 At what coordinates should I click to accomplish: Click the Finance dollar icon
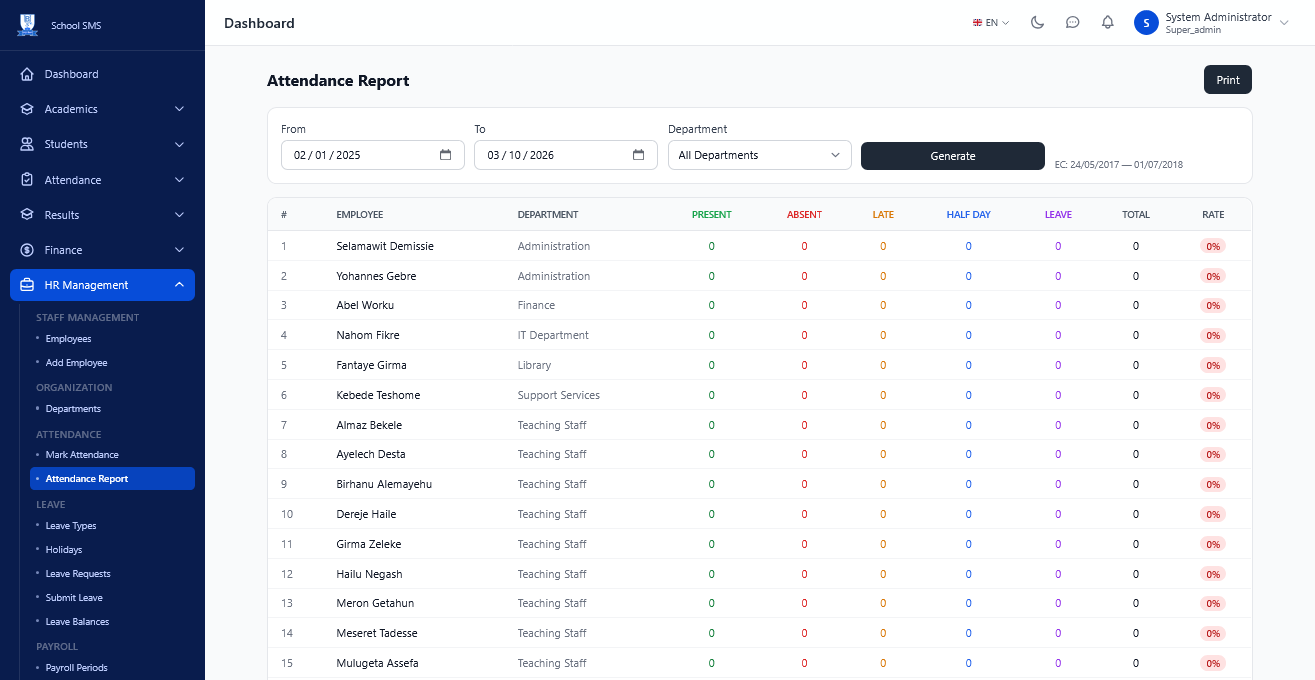coord(27,250)
